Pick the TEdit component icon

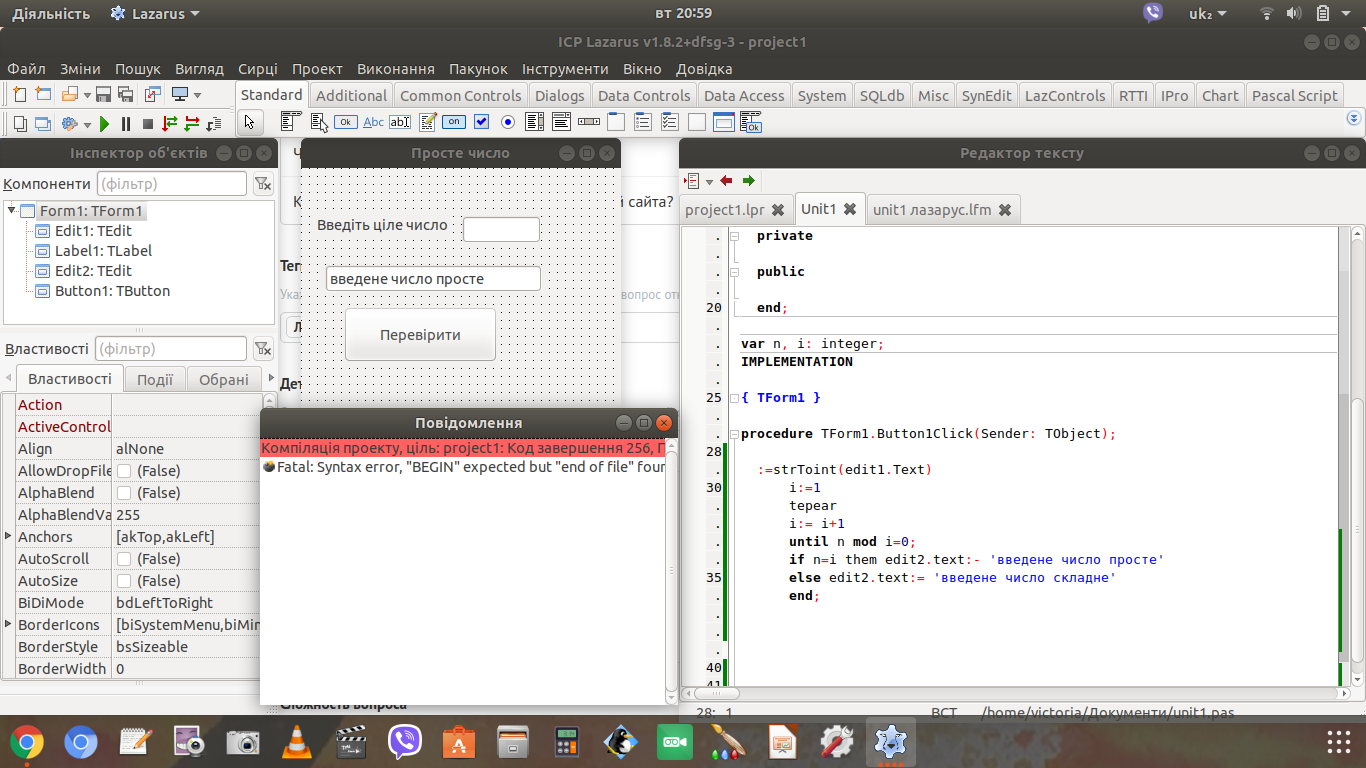coord(400,122)
